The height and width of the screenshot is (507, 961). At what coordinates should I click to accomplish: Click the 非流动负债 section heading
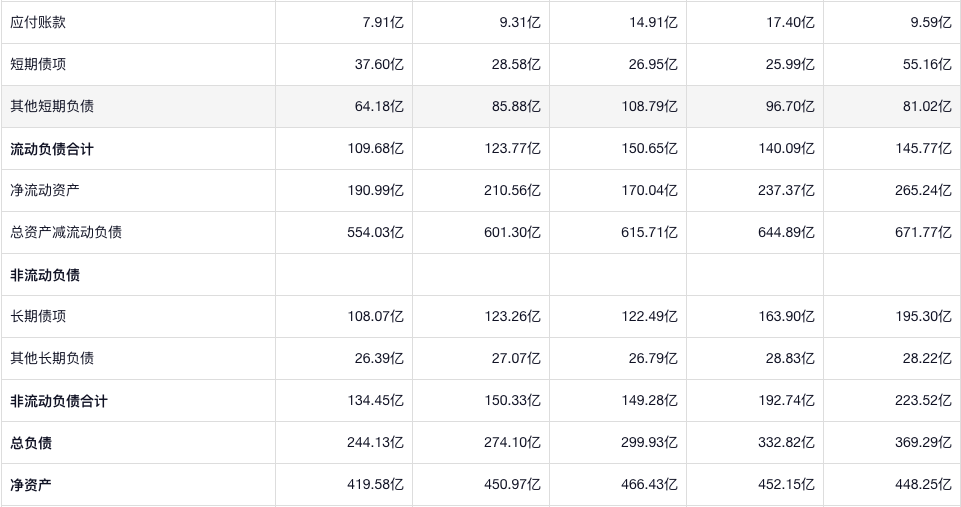pyautogui.click(x=45, y=275)
